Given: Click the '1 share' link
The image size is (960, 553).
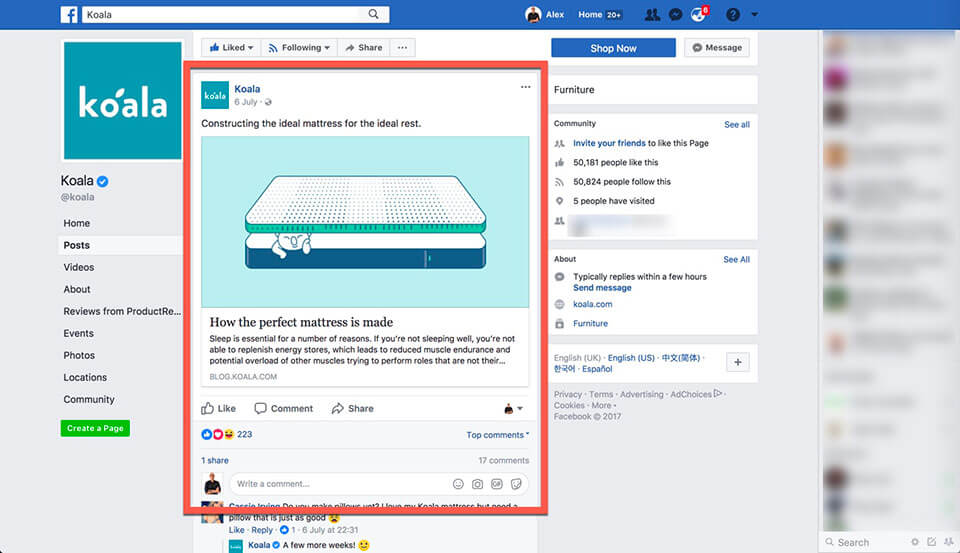Looking at the screenshot, I should click(215, 461).
